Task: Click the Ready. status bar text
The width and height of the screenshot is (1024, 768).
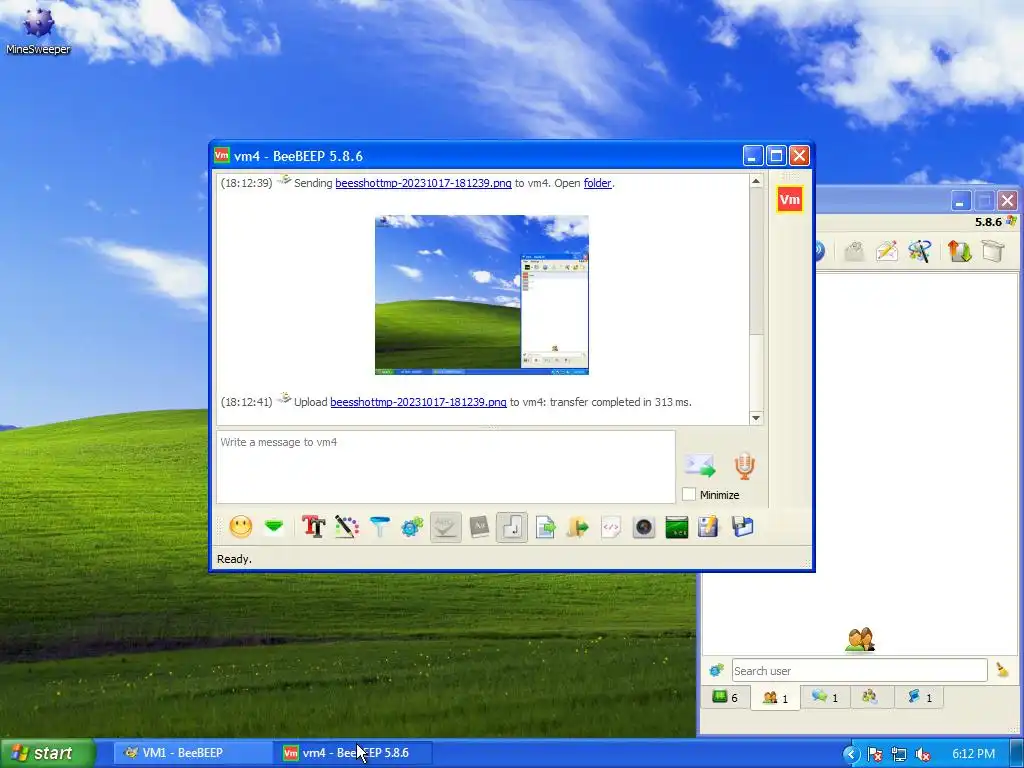Action: [x=234, y=559]
